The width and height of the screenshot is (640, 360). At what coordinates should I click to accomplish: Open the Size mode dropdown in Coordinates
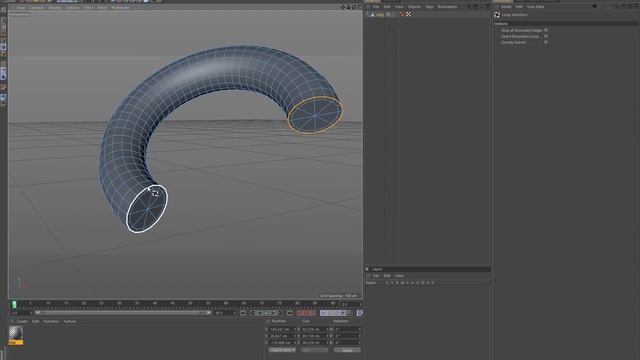point(314,350)
